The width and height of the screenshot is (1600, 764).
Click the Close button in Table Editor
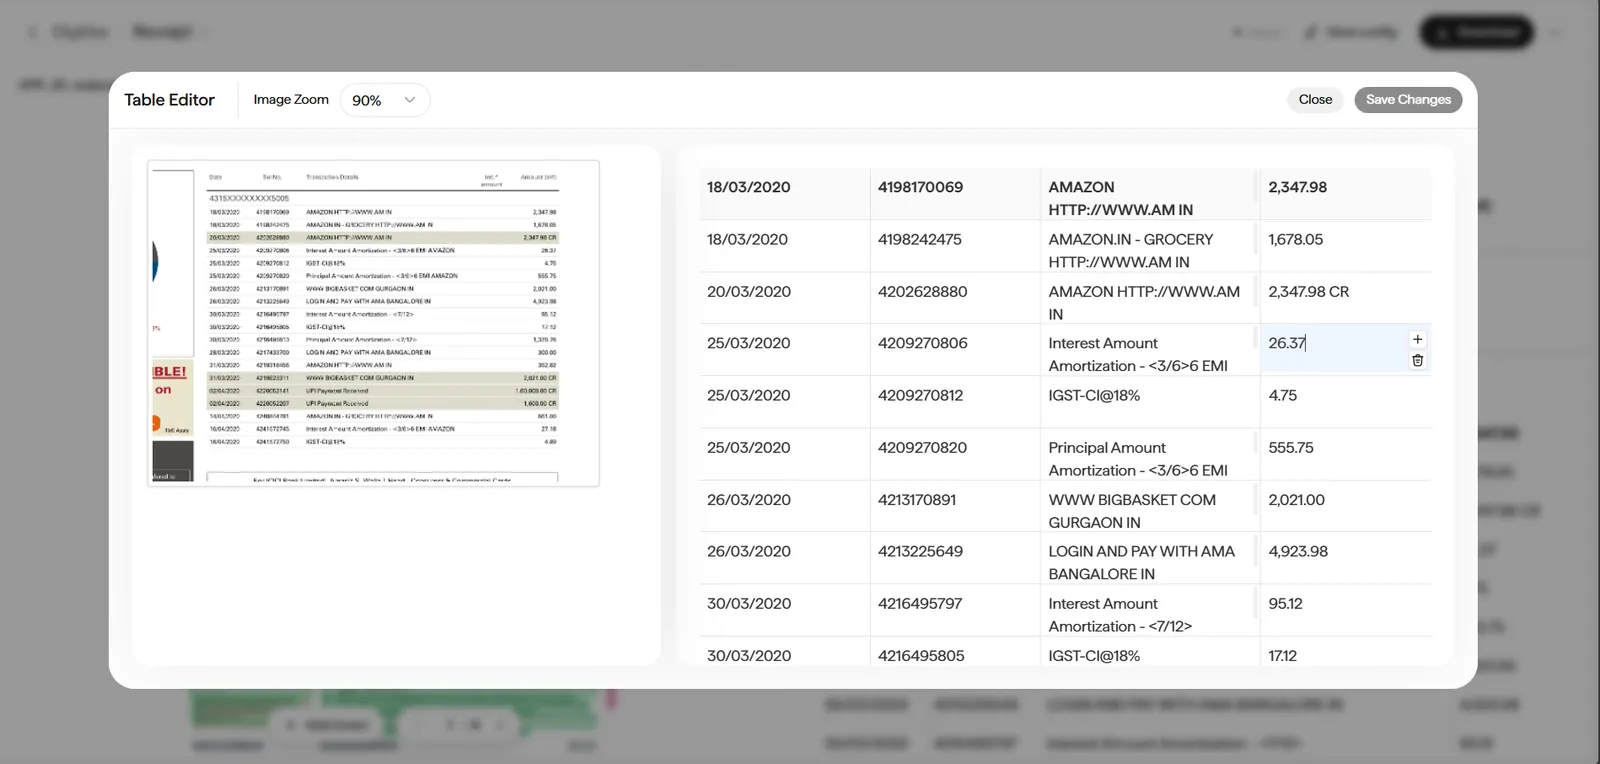pos(1315,100)
